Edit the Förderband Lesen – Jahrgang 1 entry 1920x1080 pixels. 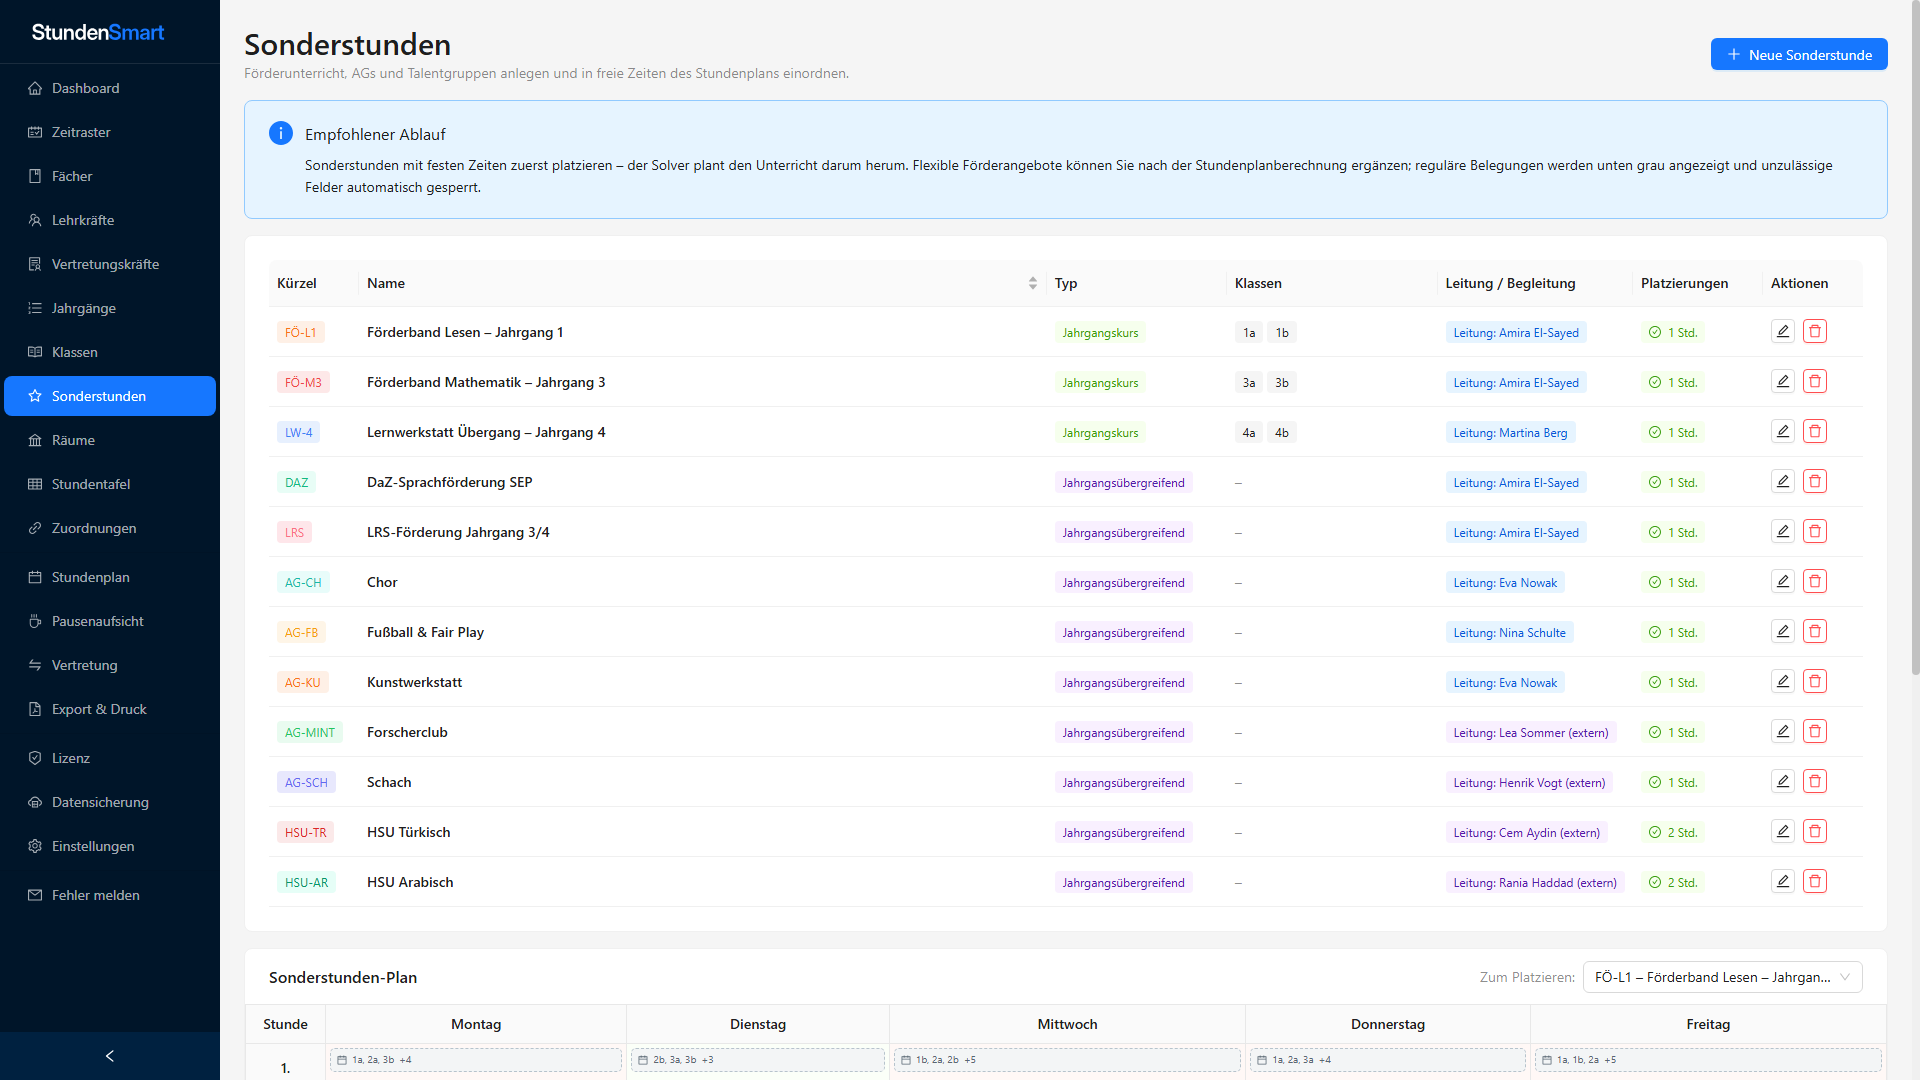(1783, 331)
